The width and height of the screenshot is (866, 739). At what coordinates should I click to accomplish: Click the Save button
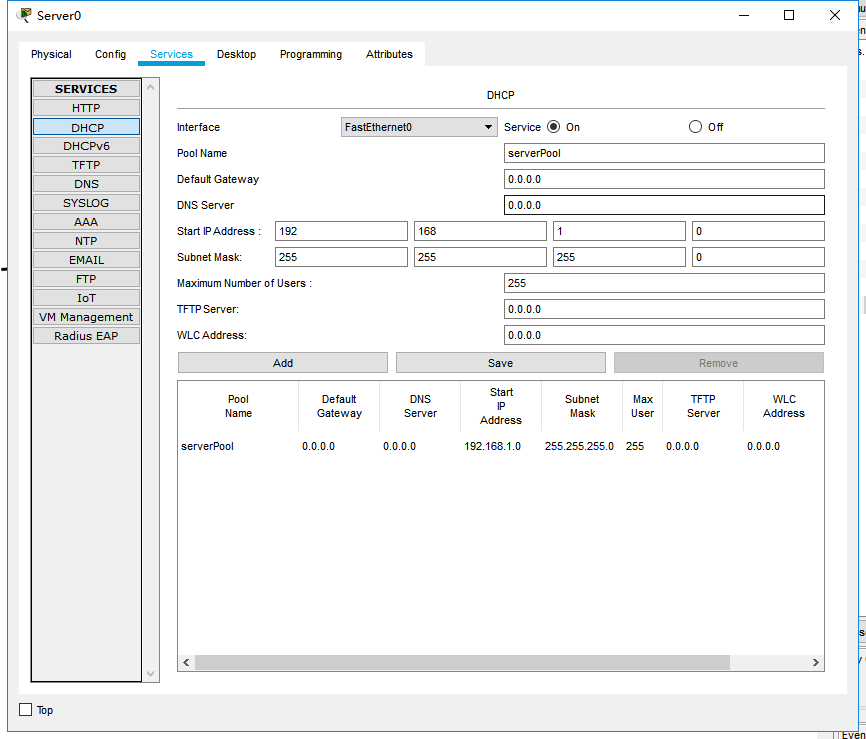coord(500,363)
